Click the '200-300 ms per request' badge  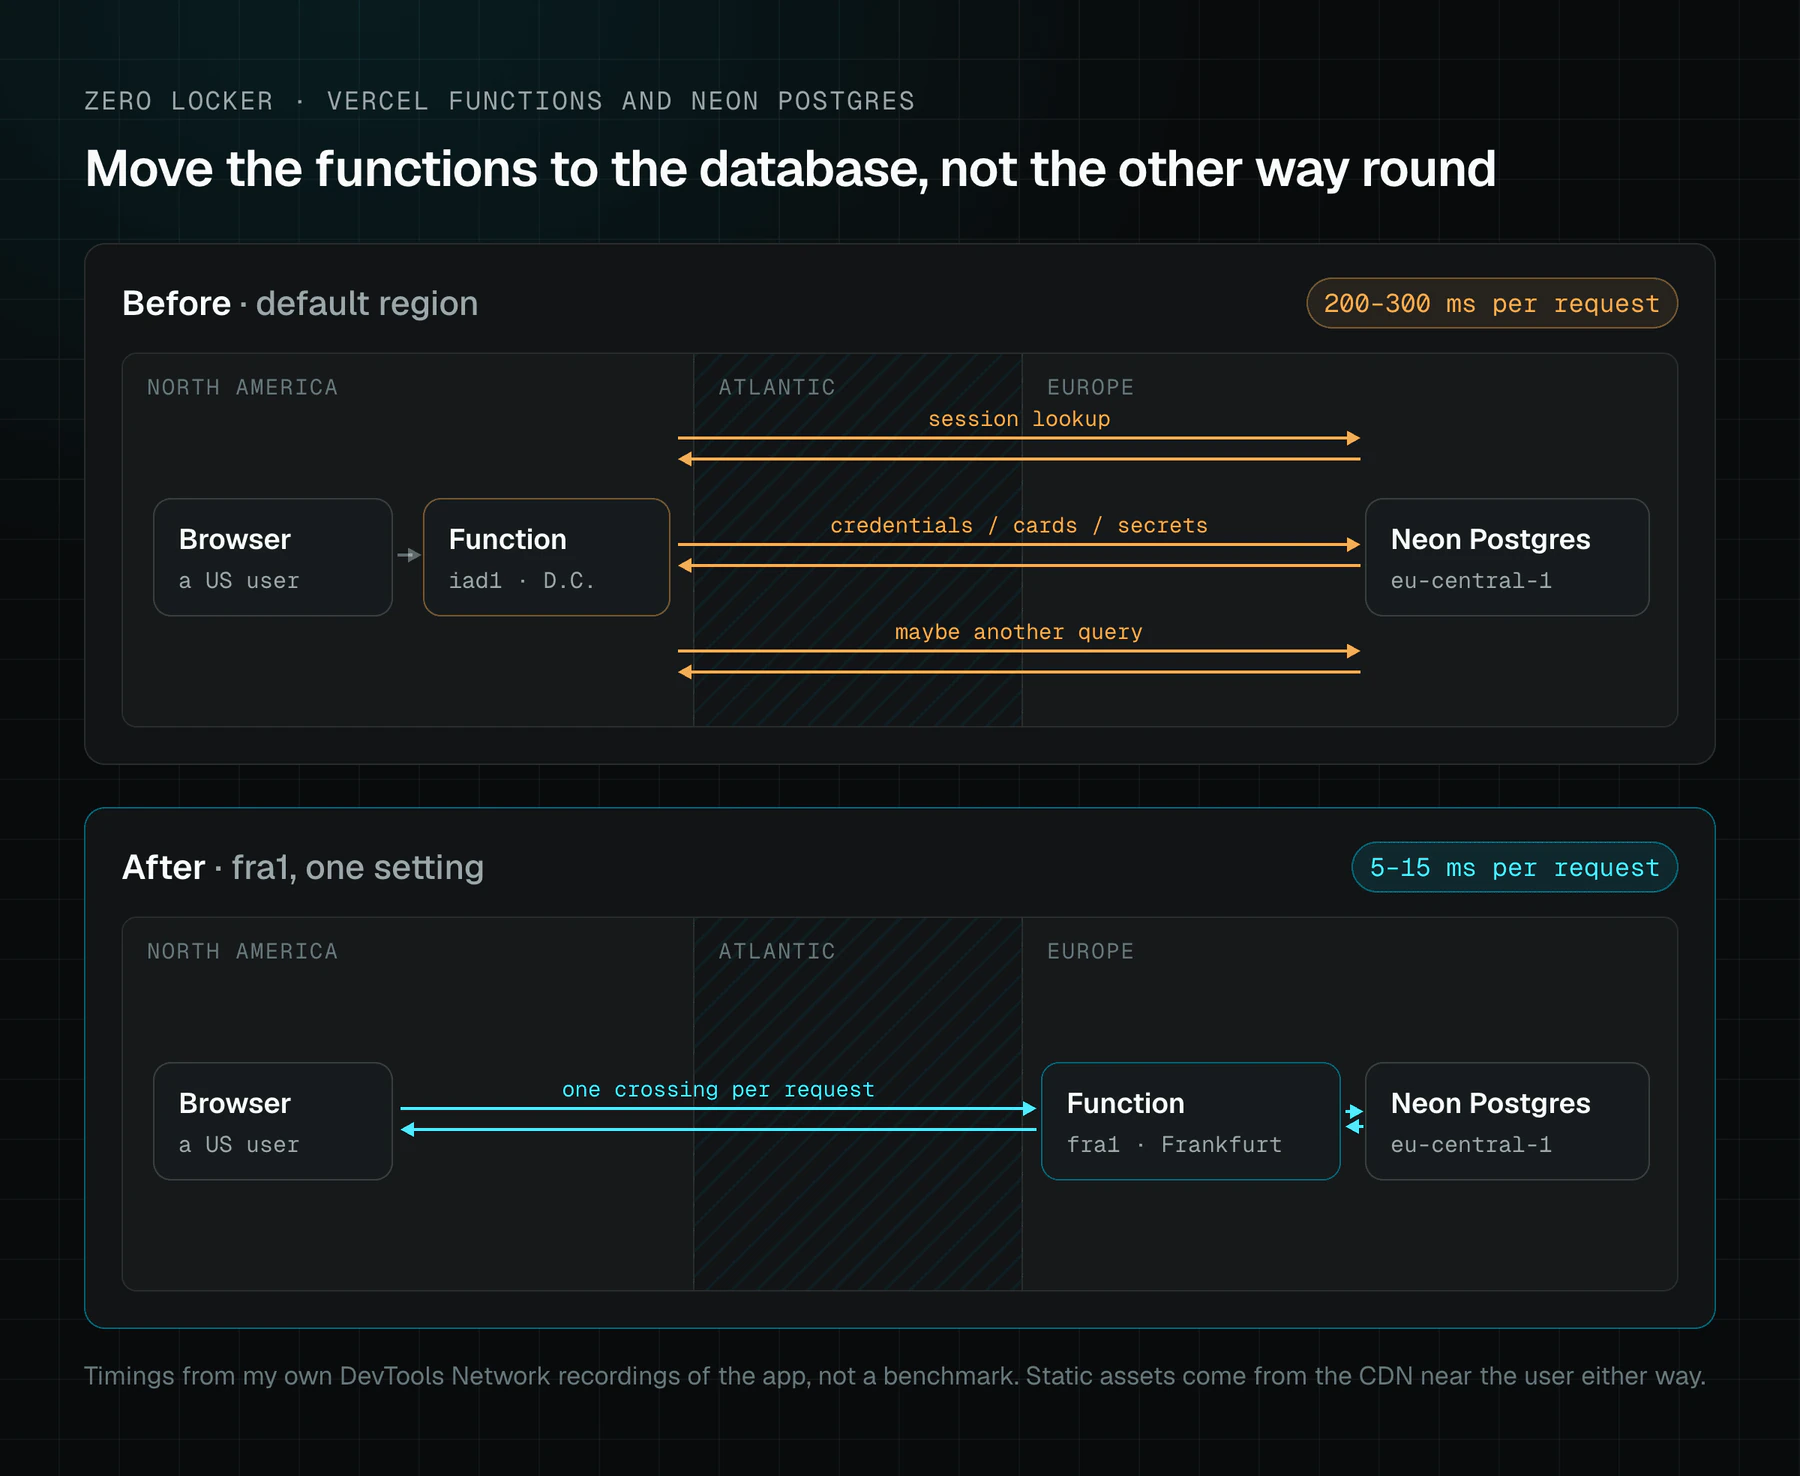click(x=1491, y=303)
